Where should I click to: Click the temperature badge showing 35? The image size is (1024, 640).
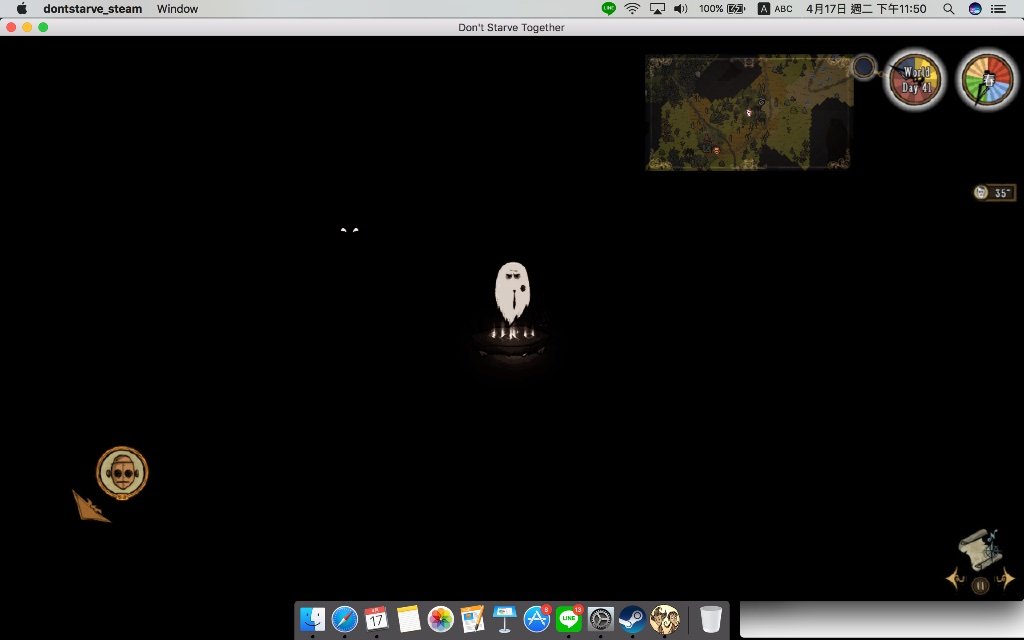pyautogui.click(x=995, y=192)
